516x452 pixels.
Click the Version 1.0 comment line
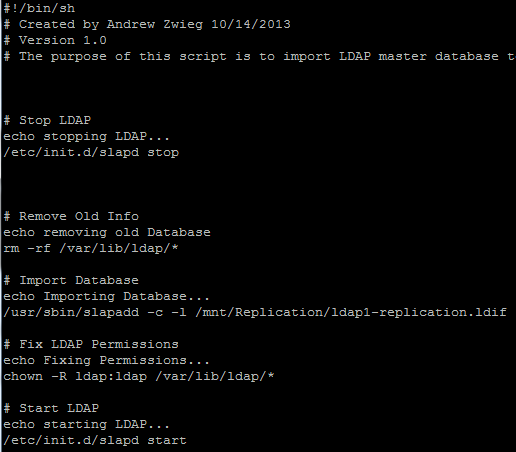pos(55,40)
